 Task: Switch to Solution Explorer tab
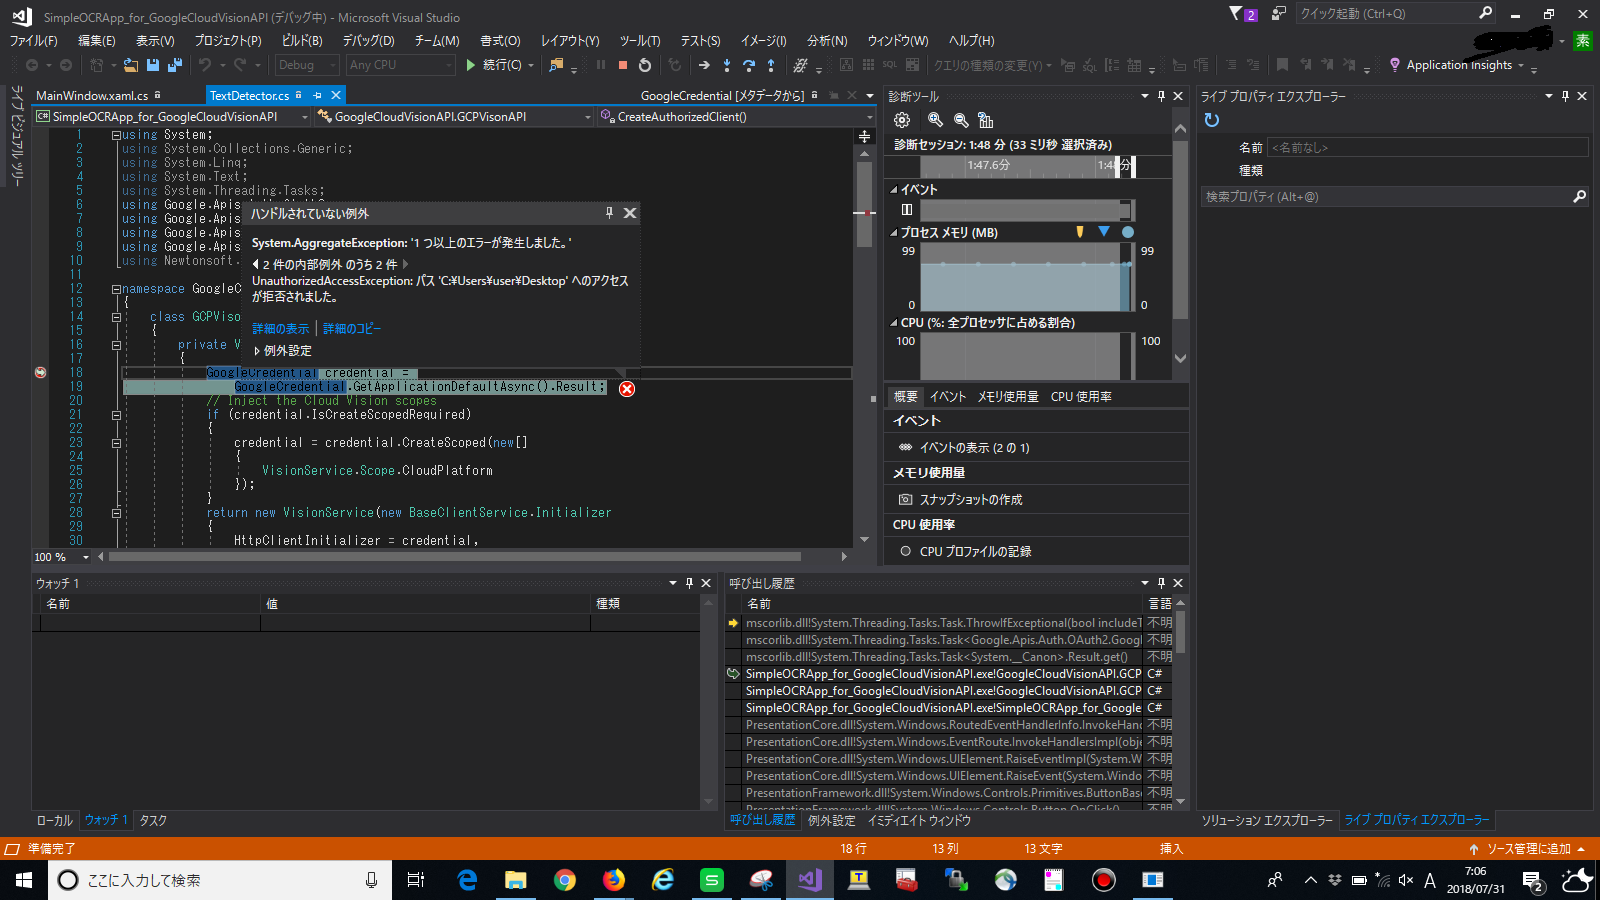[1266, 820]
